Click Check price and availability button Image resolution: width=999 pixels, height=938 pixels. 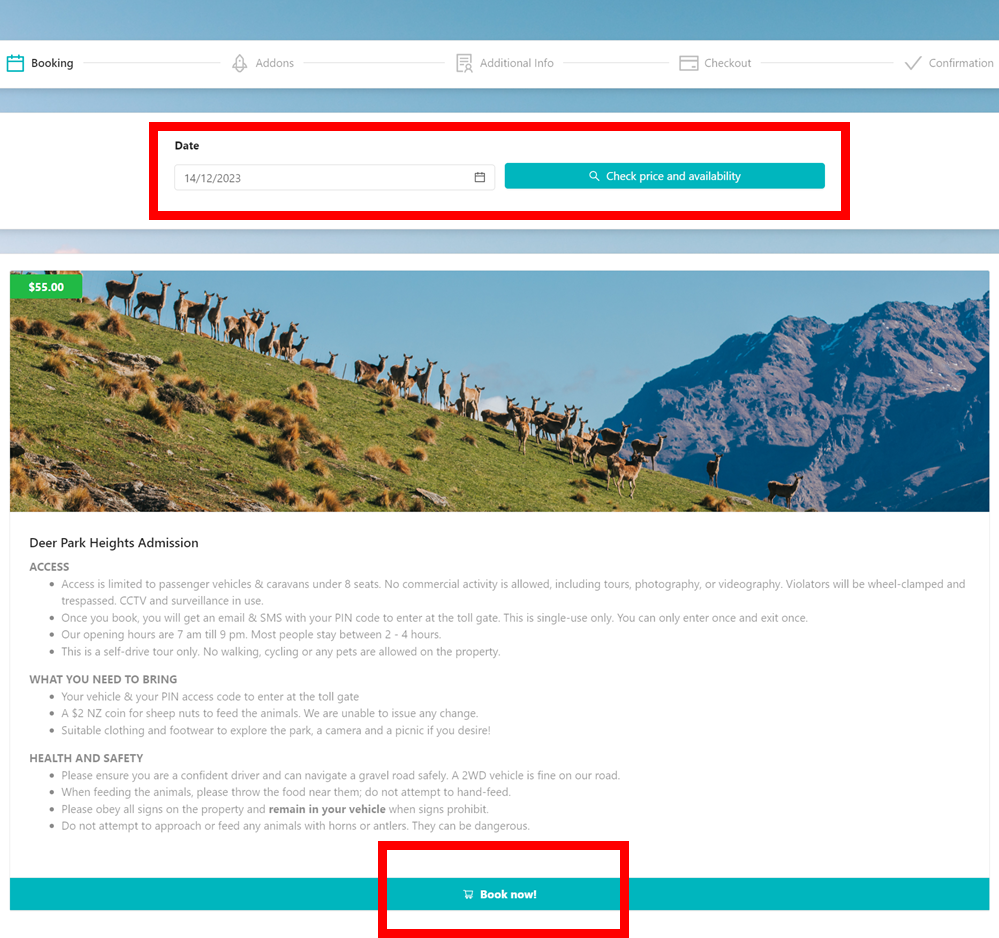pos(665,176)
